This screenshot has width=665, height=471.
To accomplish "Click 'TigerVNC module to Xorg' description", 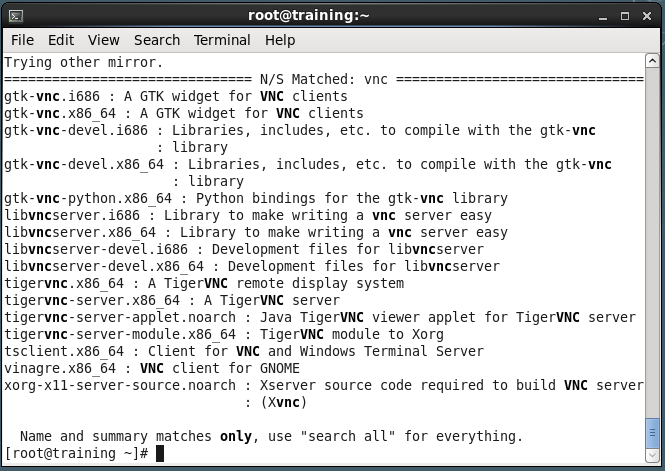I will tap(352, 334).
